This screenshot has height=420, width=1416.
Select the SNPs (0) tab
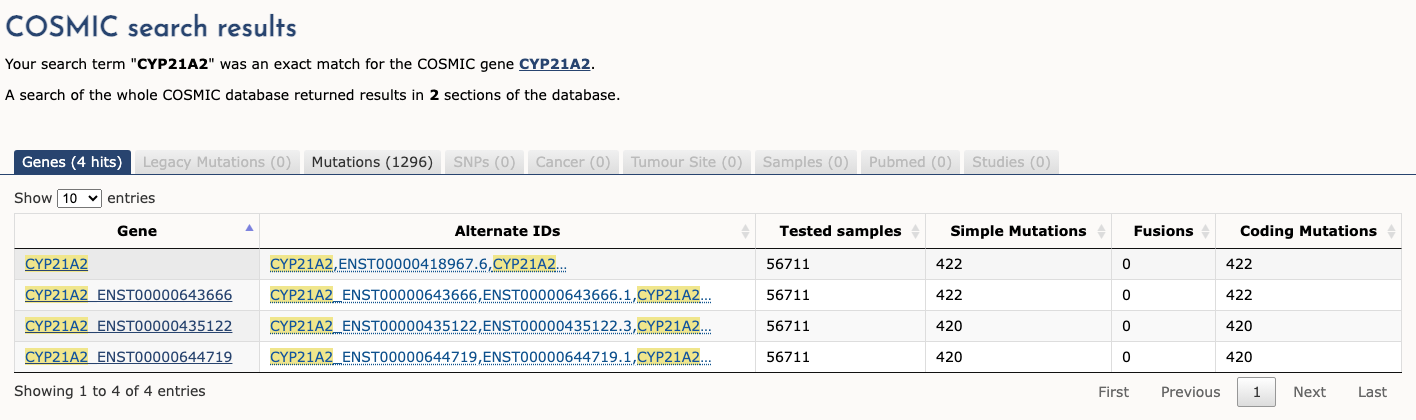[484, 162]
